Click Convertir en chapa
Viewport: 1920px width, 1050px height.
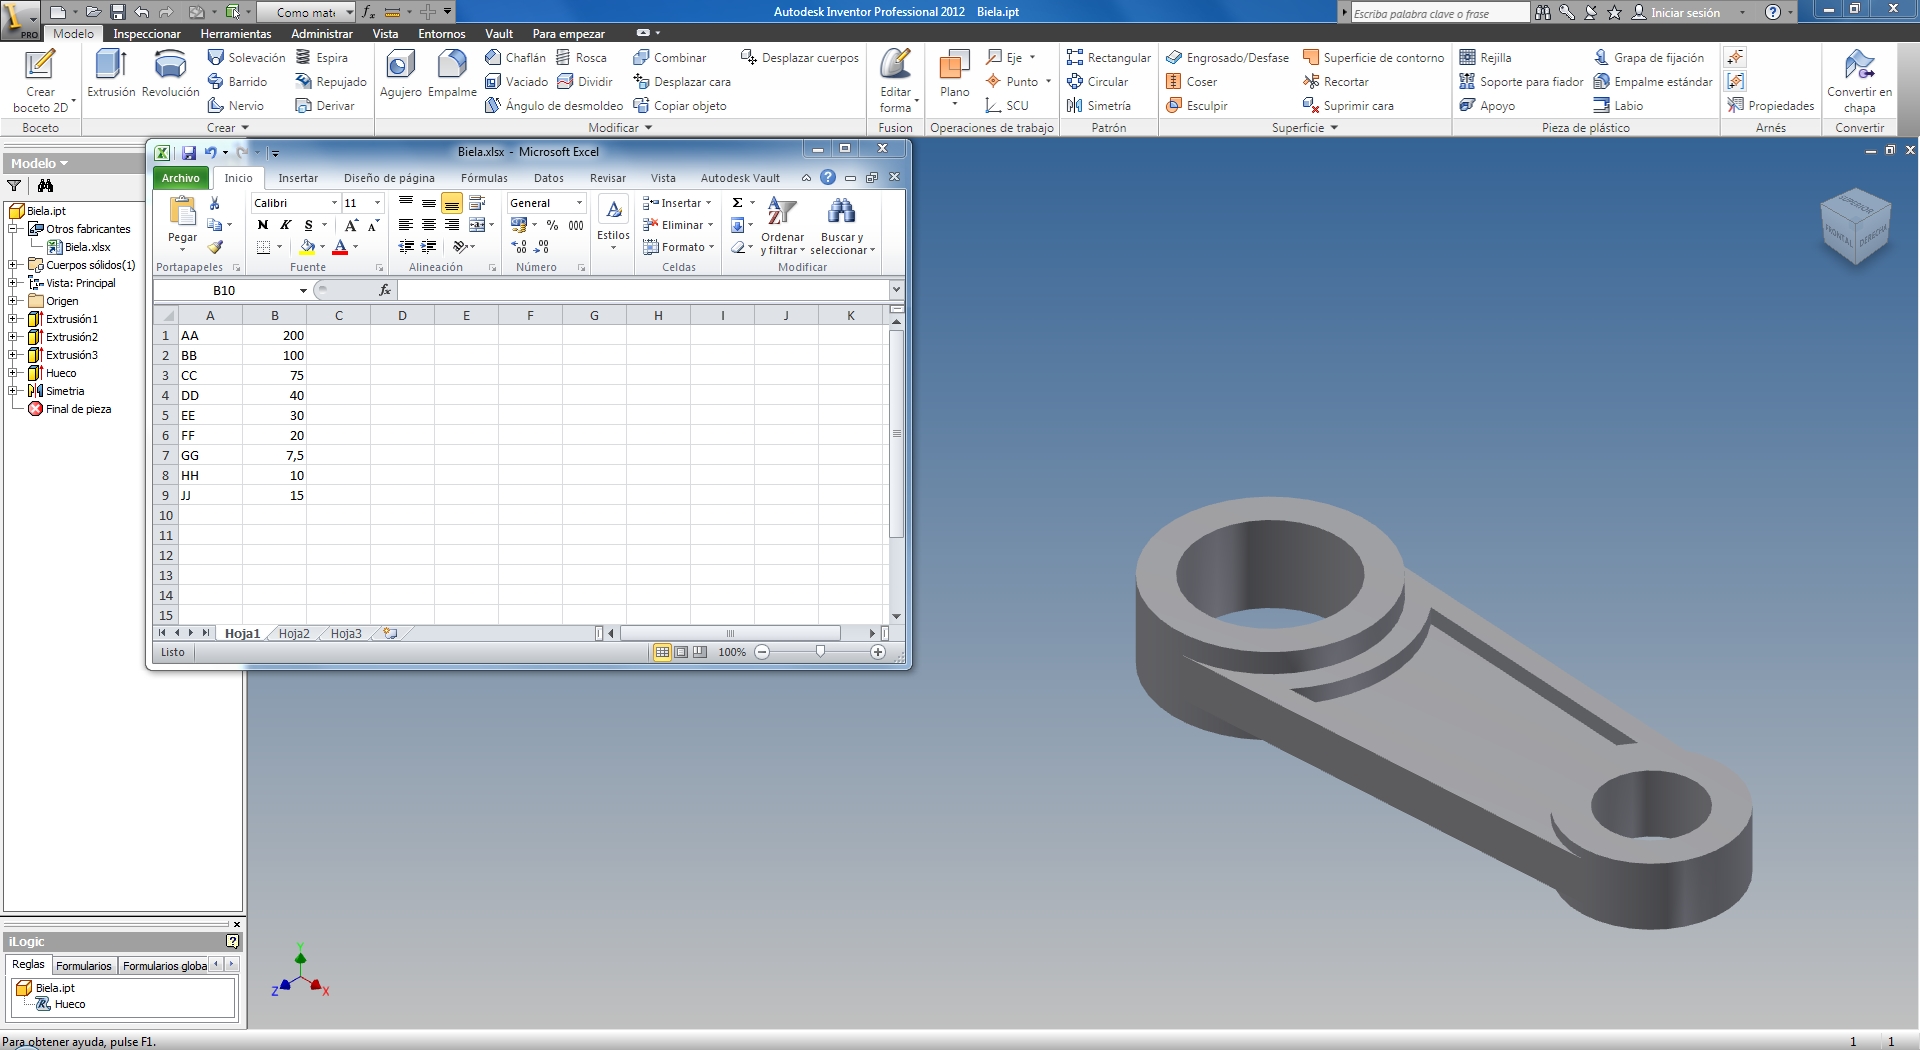click(1859, 81)
